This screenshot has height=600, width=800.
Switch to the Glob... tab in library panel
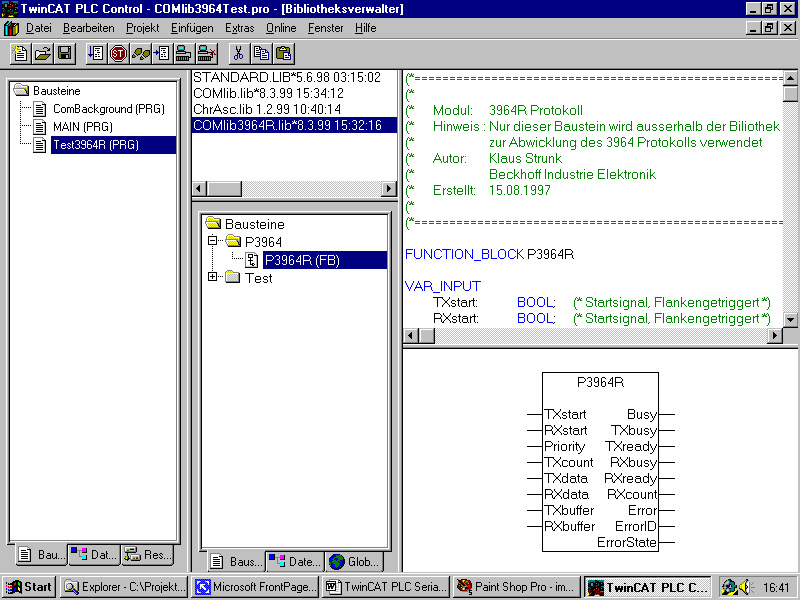(x=353, y=562)
